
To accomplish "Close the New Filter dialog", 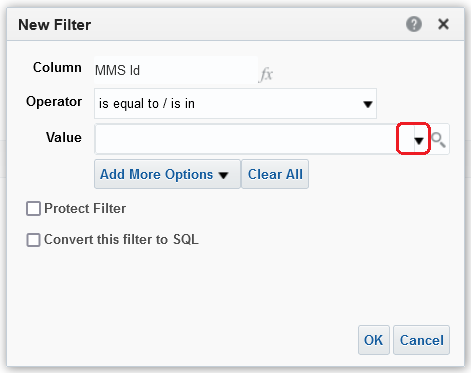I will coord(443,24).
